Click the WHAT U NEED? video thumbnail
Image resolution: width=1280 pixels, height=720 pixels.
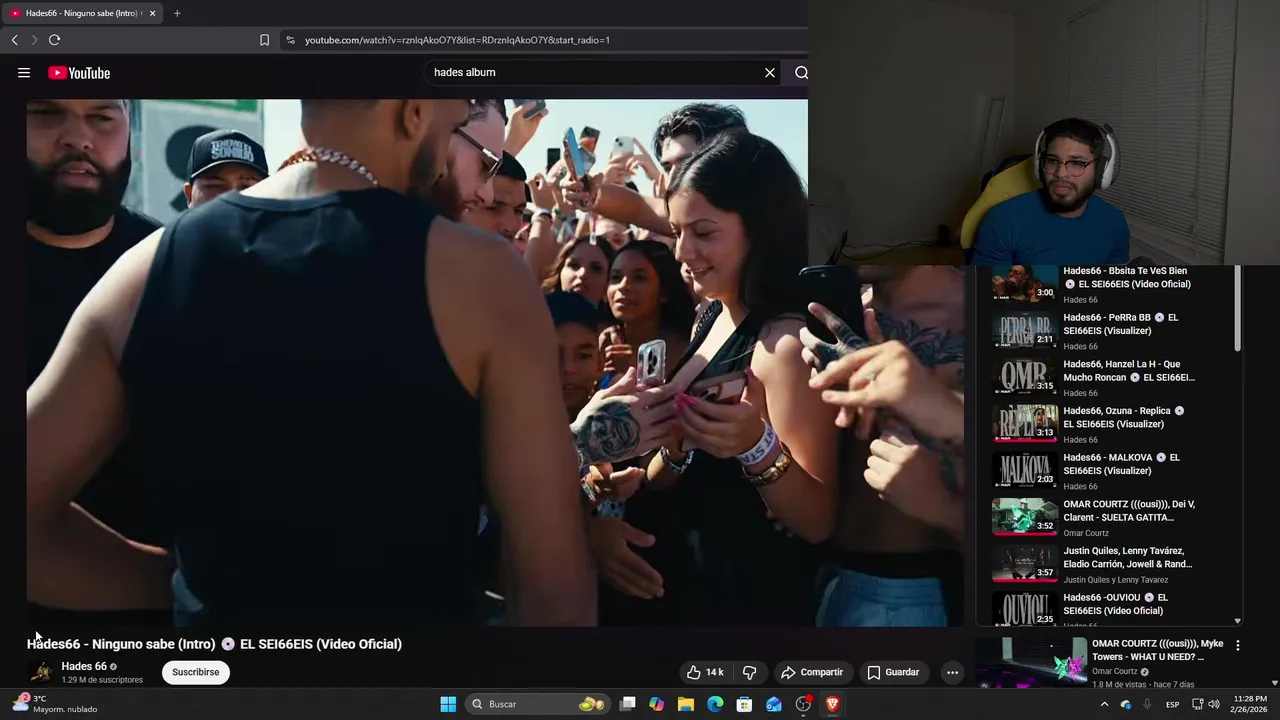click(1030, 662)
